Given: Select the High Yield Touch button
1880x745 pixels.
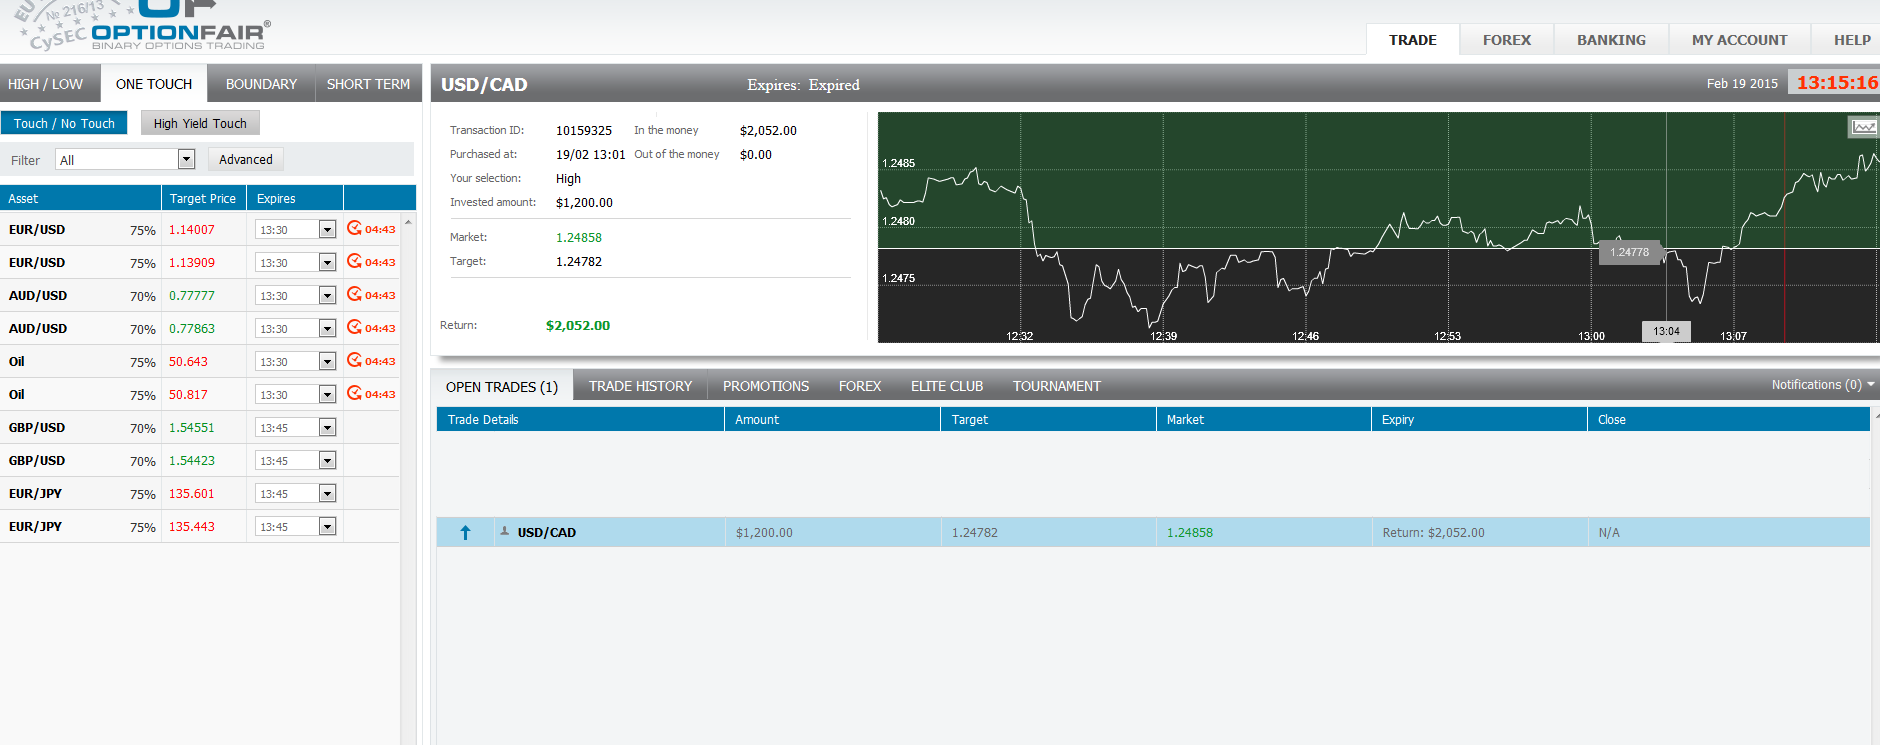Looking at the screenshot, I should point(200,123).
